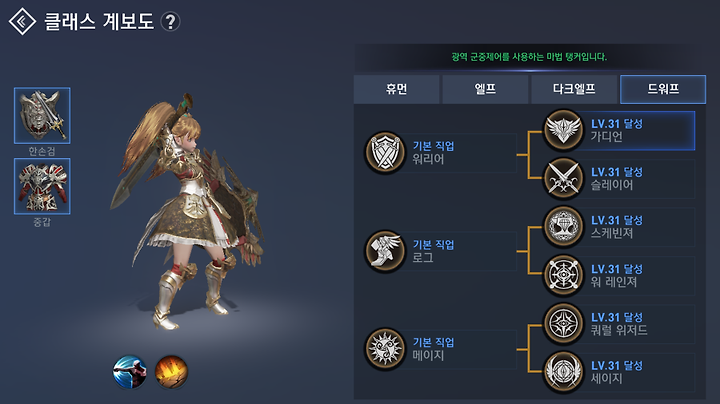
Task: Switch to the 다크엘프 race tab
Action: 574,89
